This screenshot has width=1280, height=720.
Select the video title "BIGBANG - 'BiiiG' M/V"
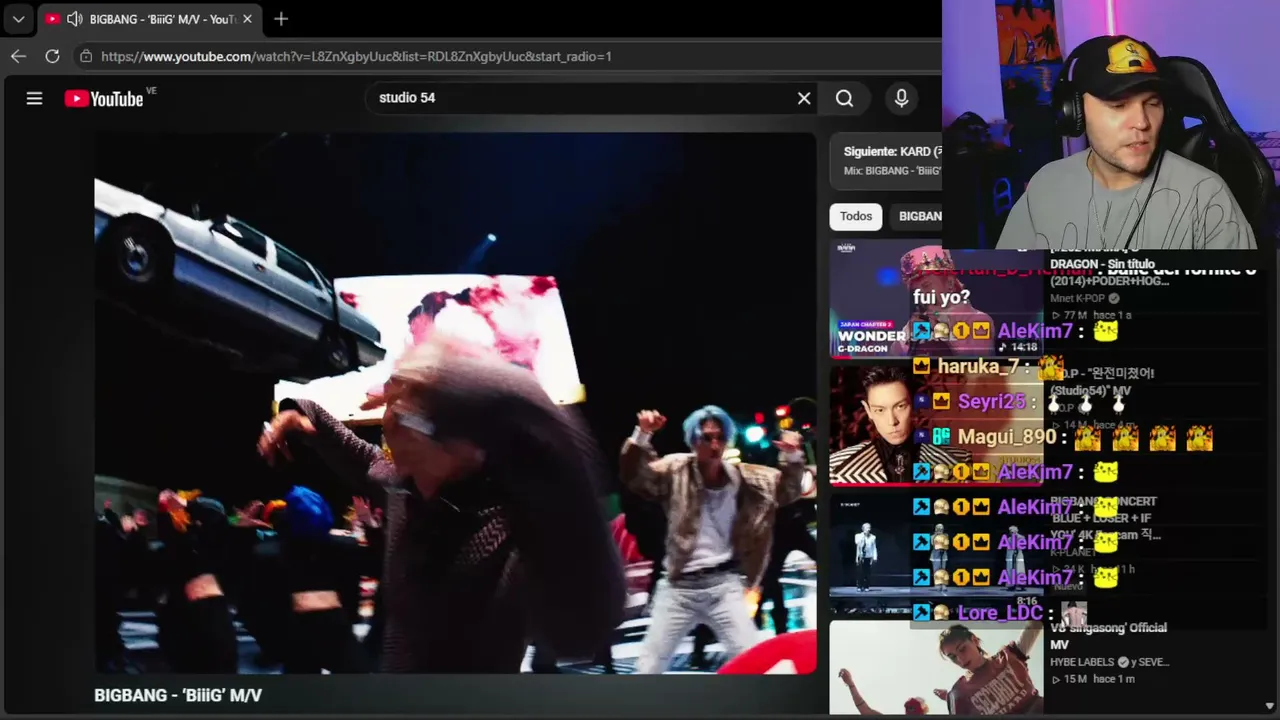point(178,695)
